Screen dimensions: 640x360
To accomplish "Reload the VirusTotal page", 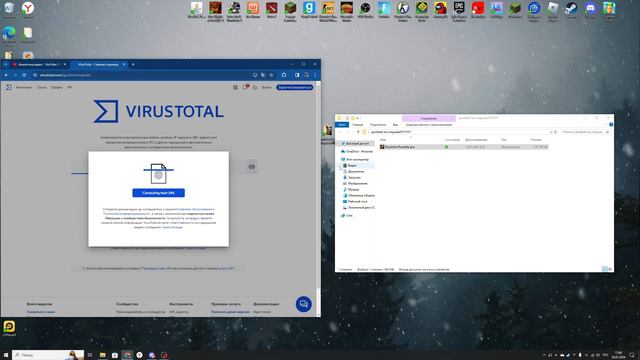I will click(24, 75).
